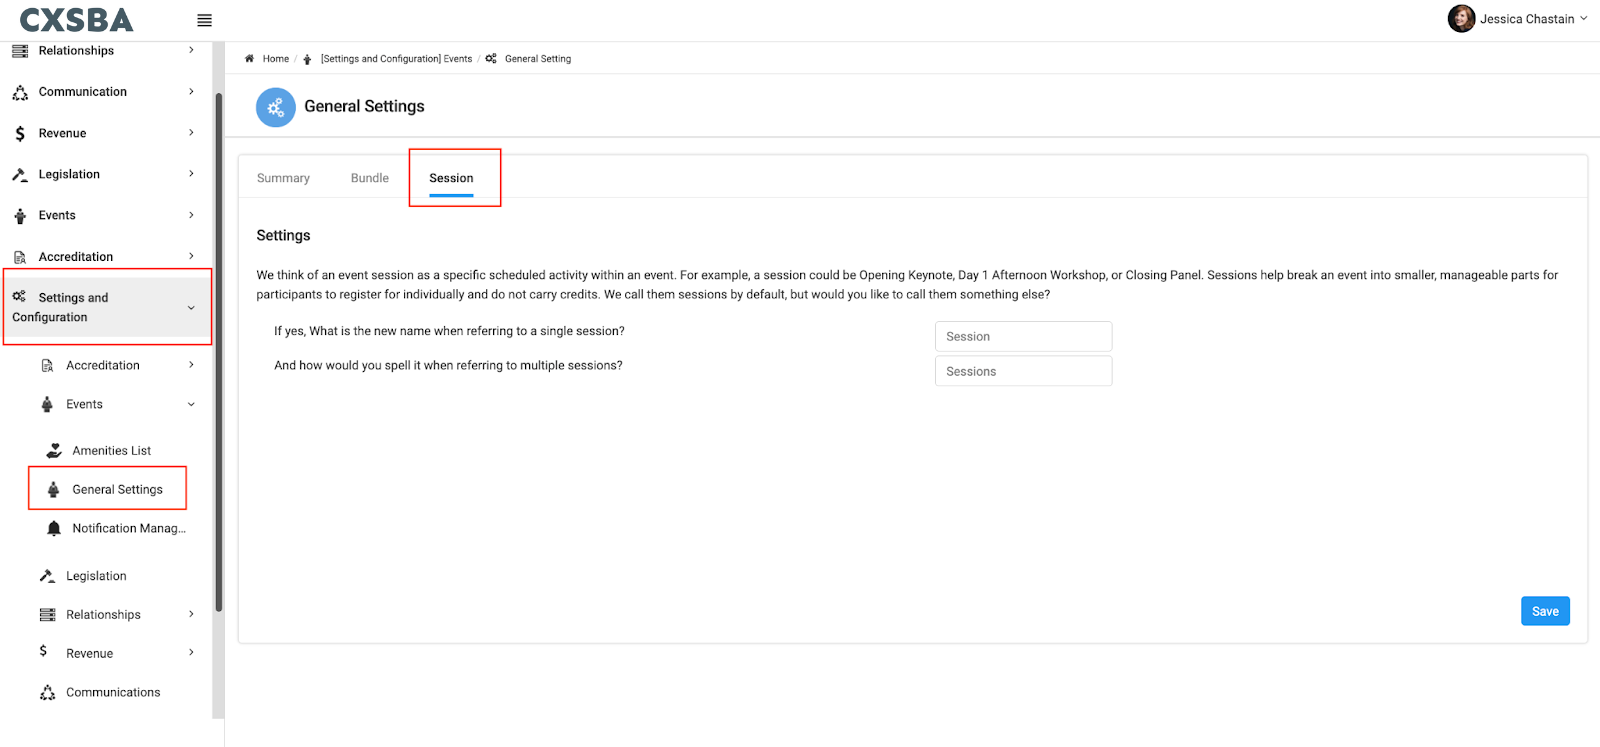Click the Notification Management bell icon
This screenshot has height=747, width=1600.
tap(54, 528)
